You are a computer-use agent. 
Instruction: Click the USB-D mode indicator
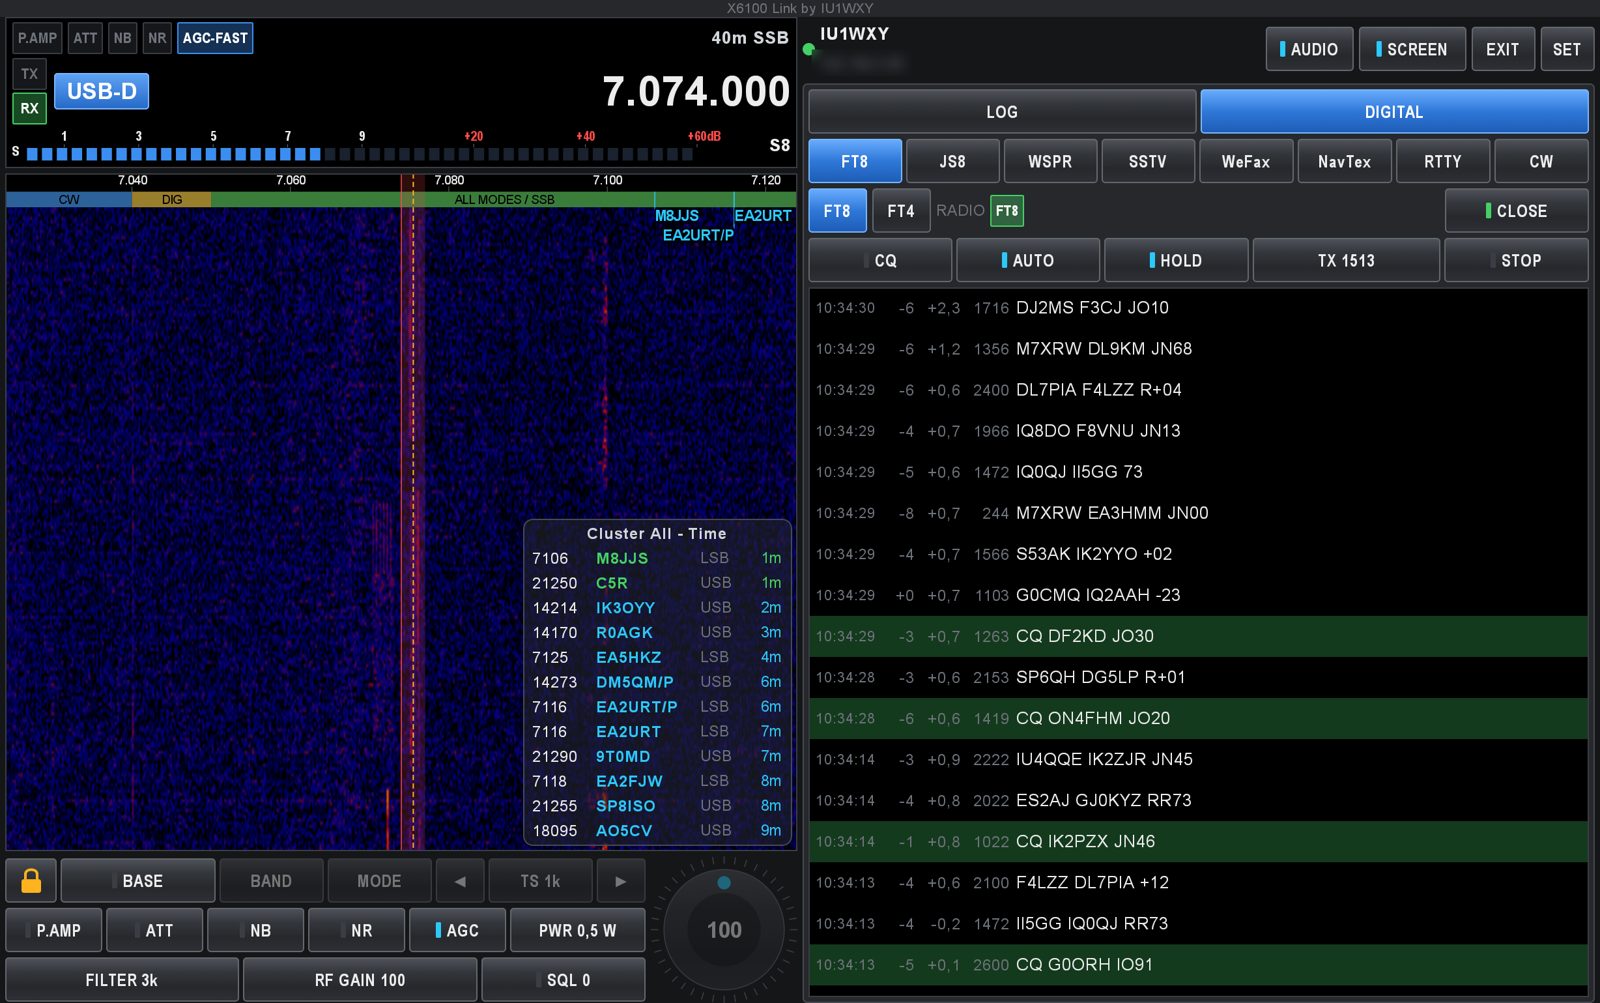click(101, 91)
